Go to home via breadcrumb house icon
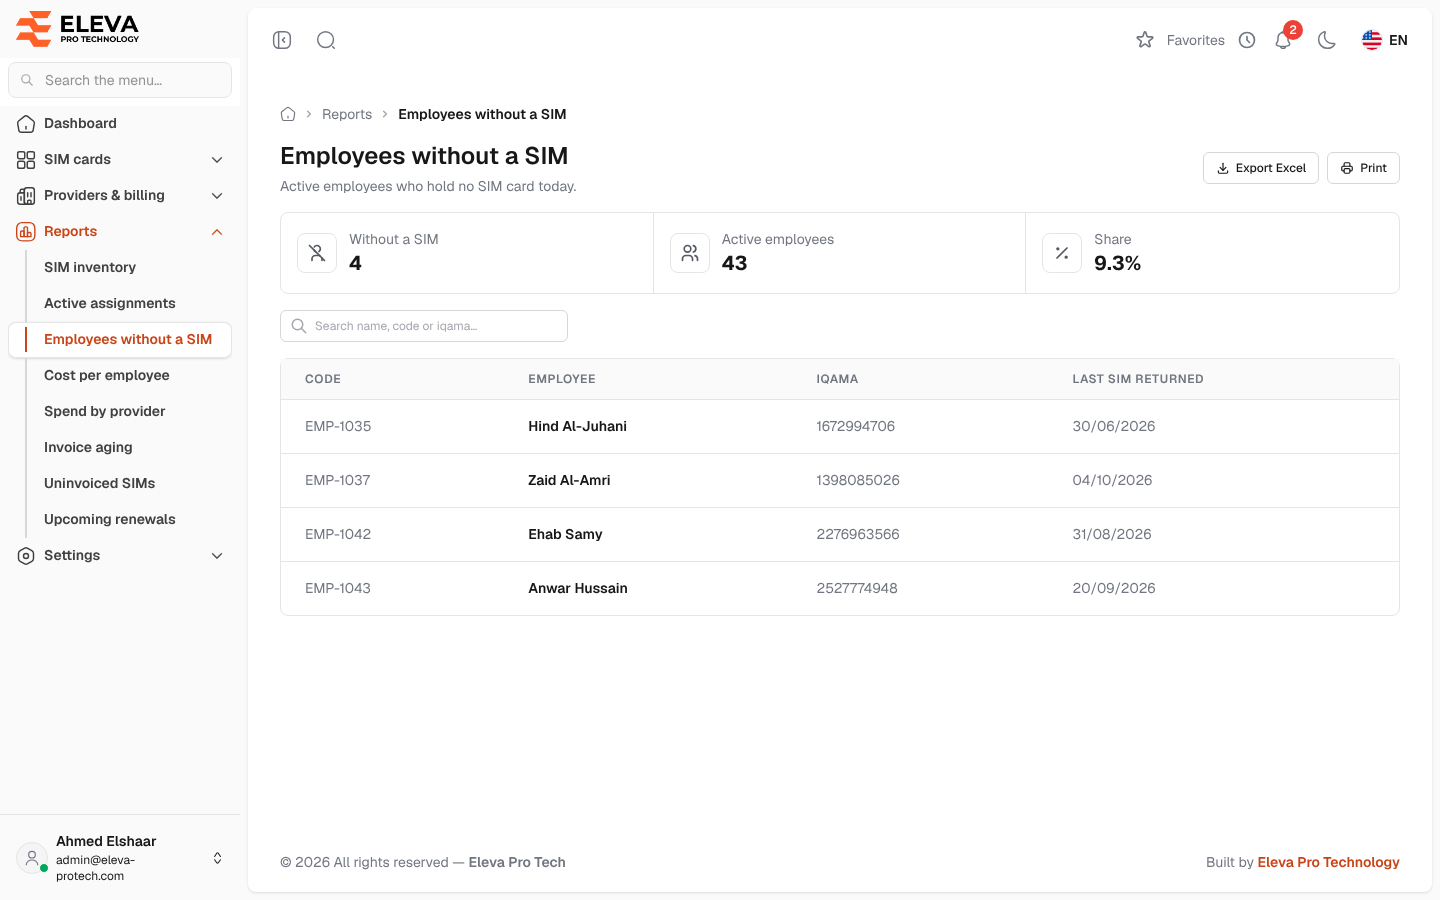This screenshot has height=900, width=1440. (x=288, y=114)
